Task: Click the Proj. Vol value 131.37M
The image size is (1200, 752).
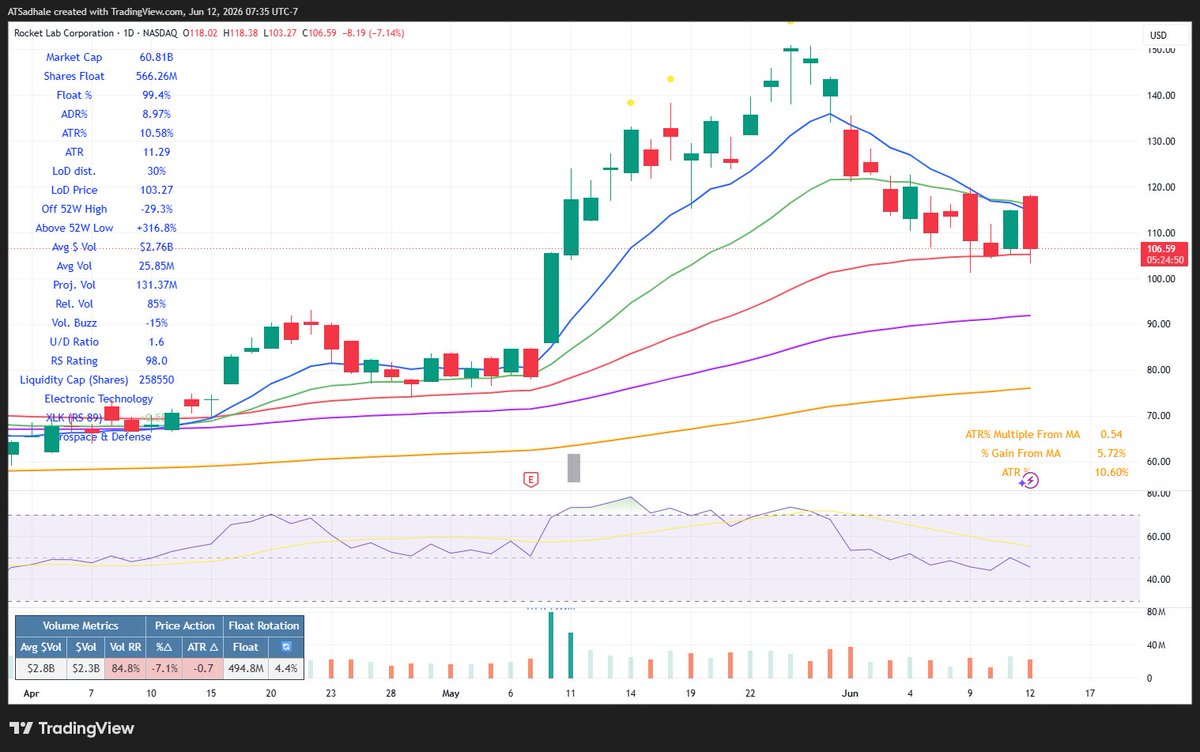Action: point(158,285)
